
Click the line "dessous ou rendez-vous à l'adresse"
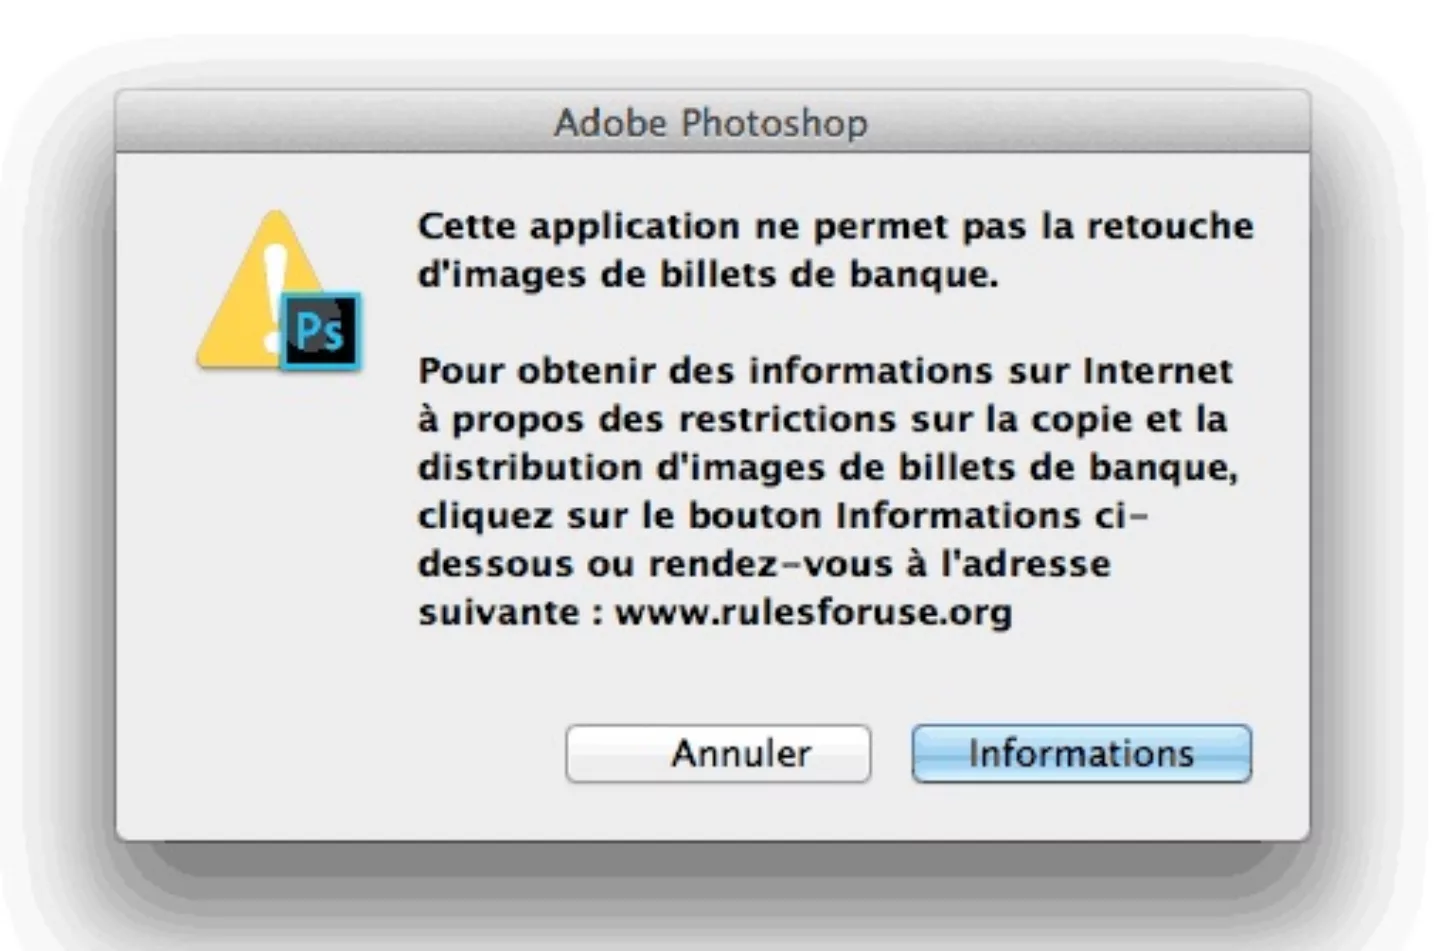[763, 564]
